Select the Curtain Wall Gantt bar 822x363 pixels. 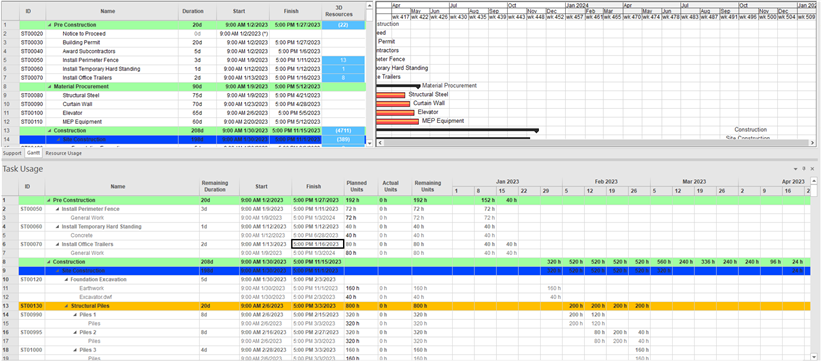pyautogui.click(x=393, y=104)
